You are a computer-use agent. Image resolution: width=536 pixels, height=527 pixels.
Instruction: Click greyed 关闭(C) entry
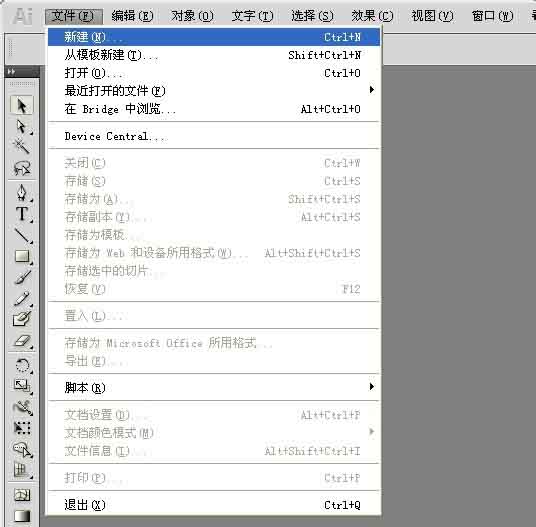pos(214,163)
